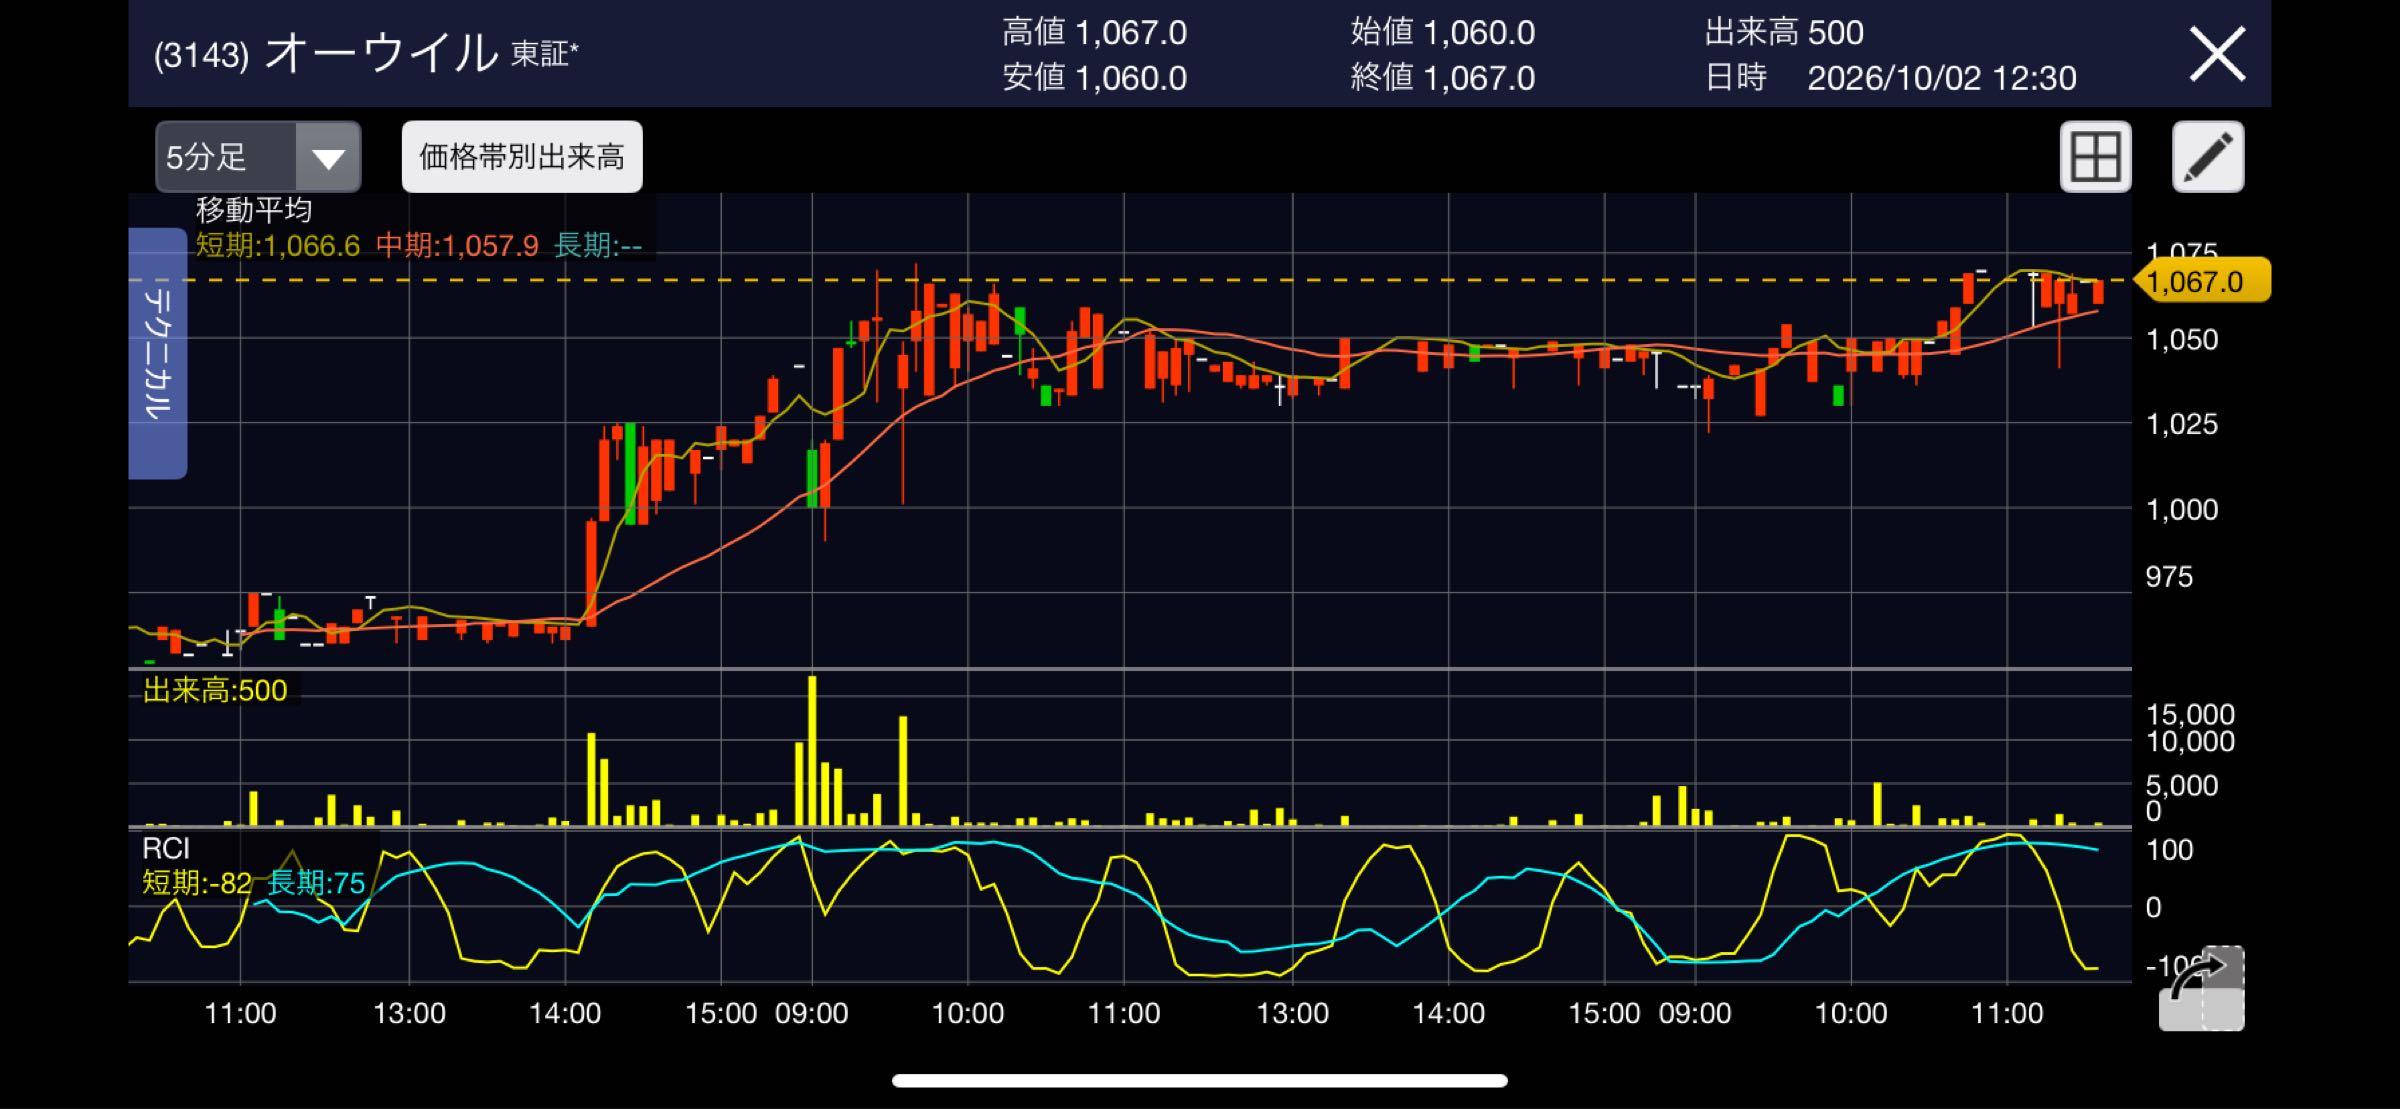Expand the 5分足 timeframe dropdown arrow

pyautogui.click(x=328, y=157)
